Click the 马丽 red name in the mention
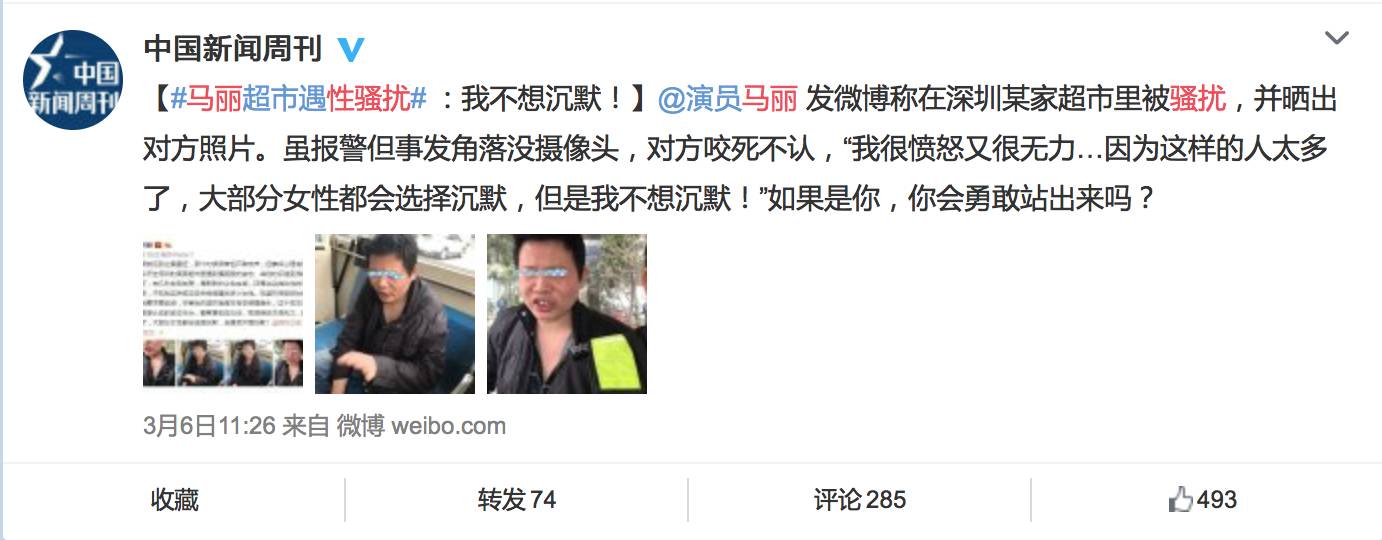 click(769, 98)
